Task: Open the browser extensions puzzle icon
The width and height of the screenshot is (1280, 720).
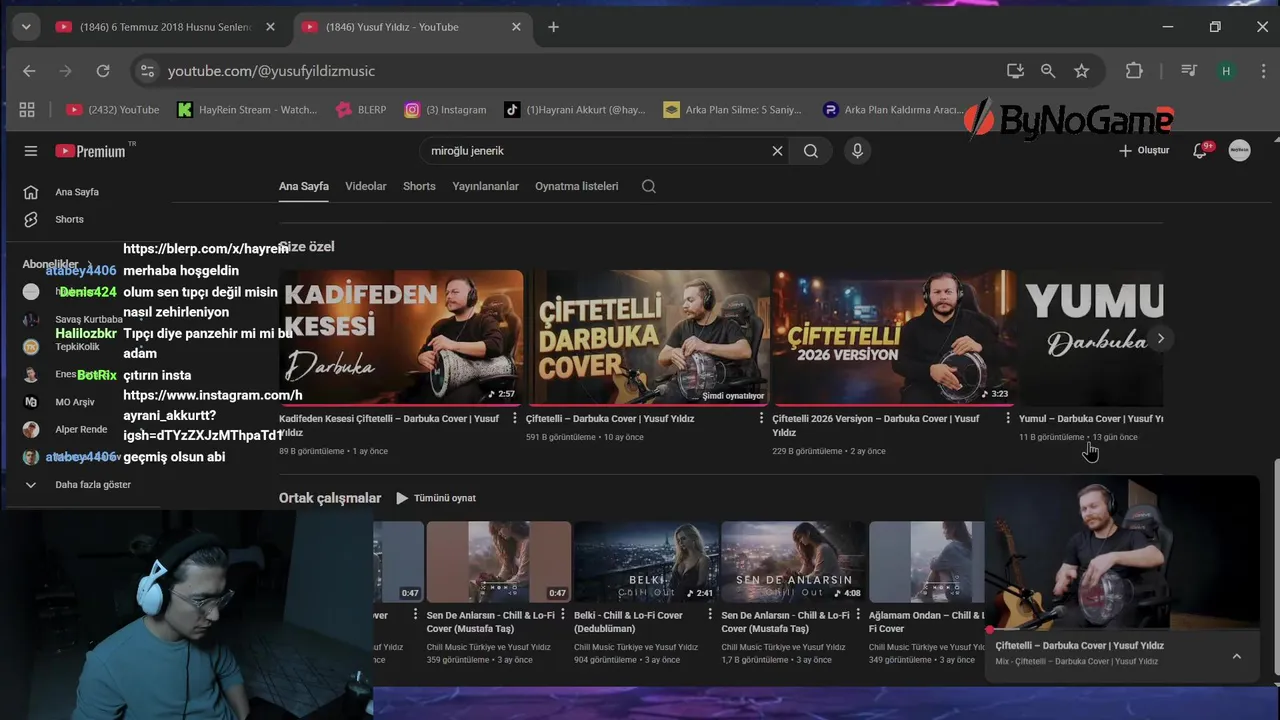Action: tap(1134, 71)
